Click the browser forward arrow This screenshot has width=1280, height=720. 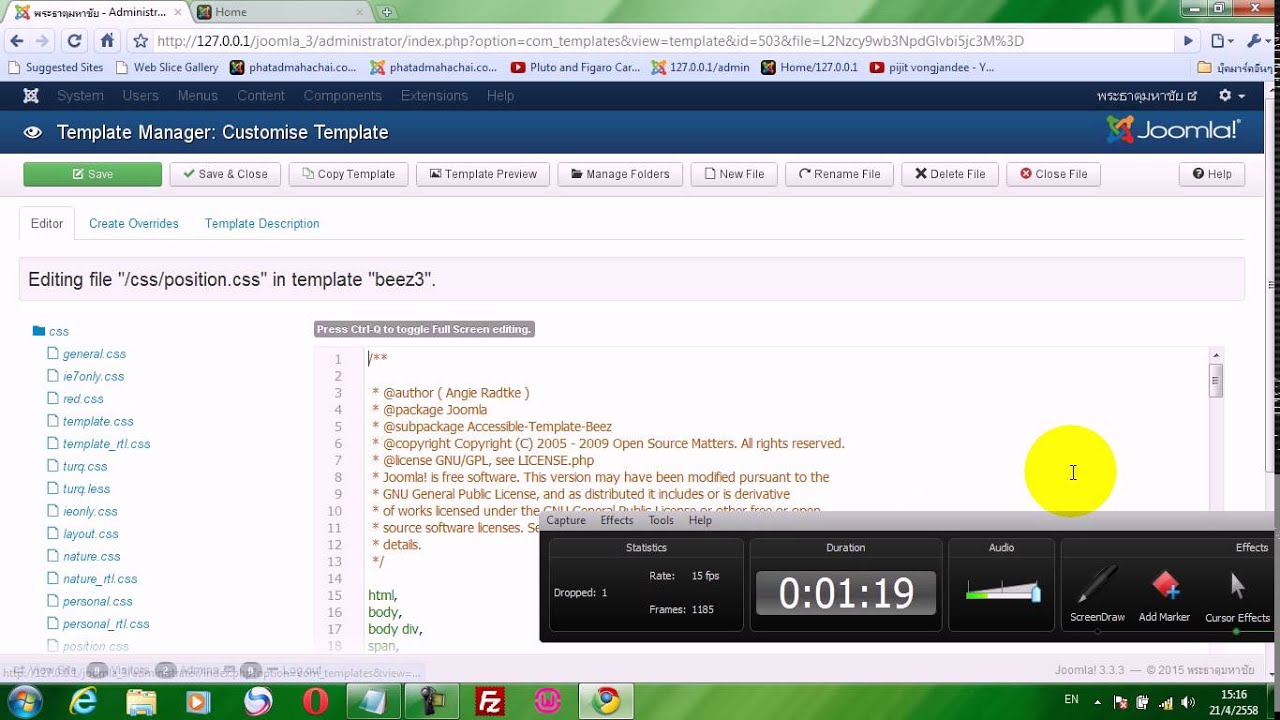click(x=42, y=41)
